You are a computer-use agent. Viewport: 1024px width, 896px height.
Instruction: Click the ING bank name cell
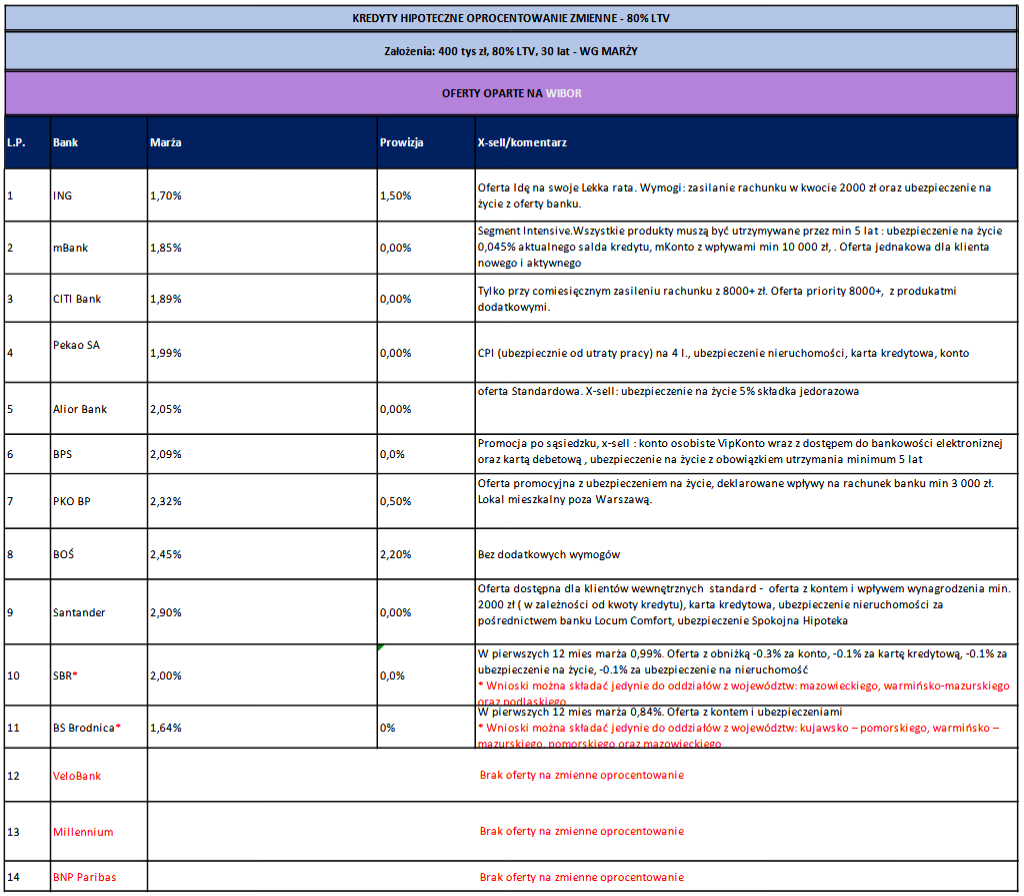tap(62, 196)
